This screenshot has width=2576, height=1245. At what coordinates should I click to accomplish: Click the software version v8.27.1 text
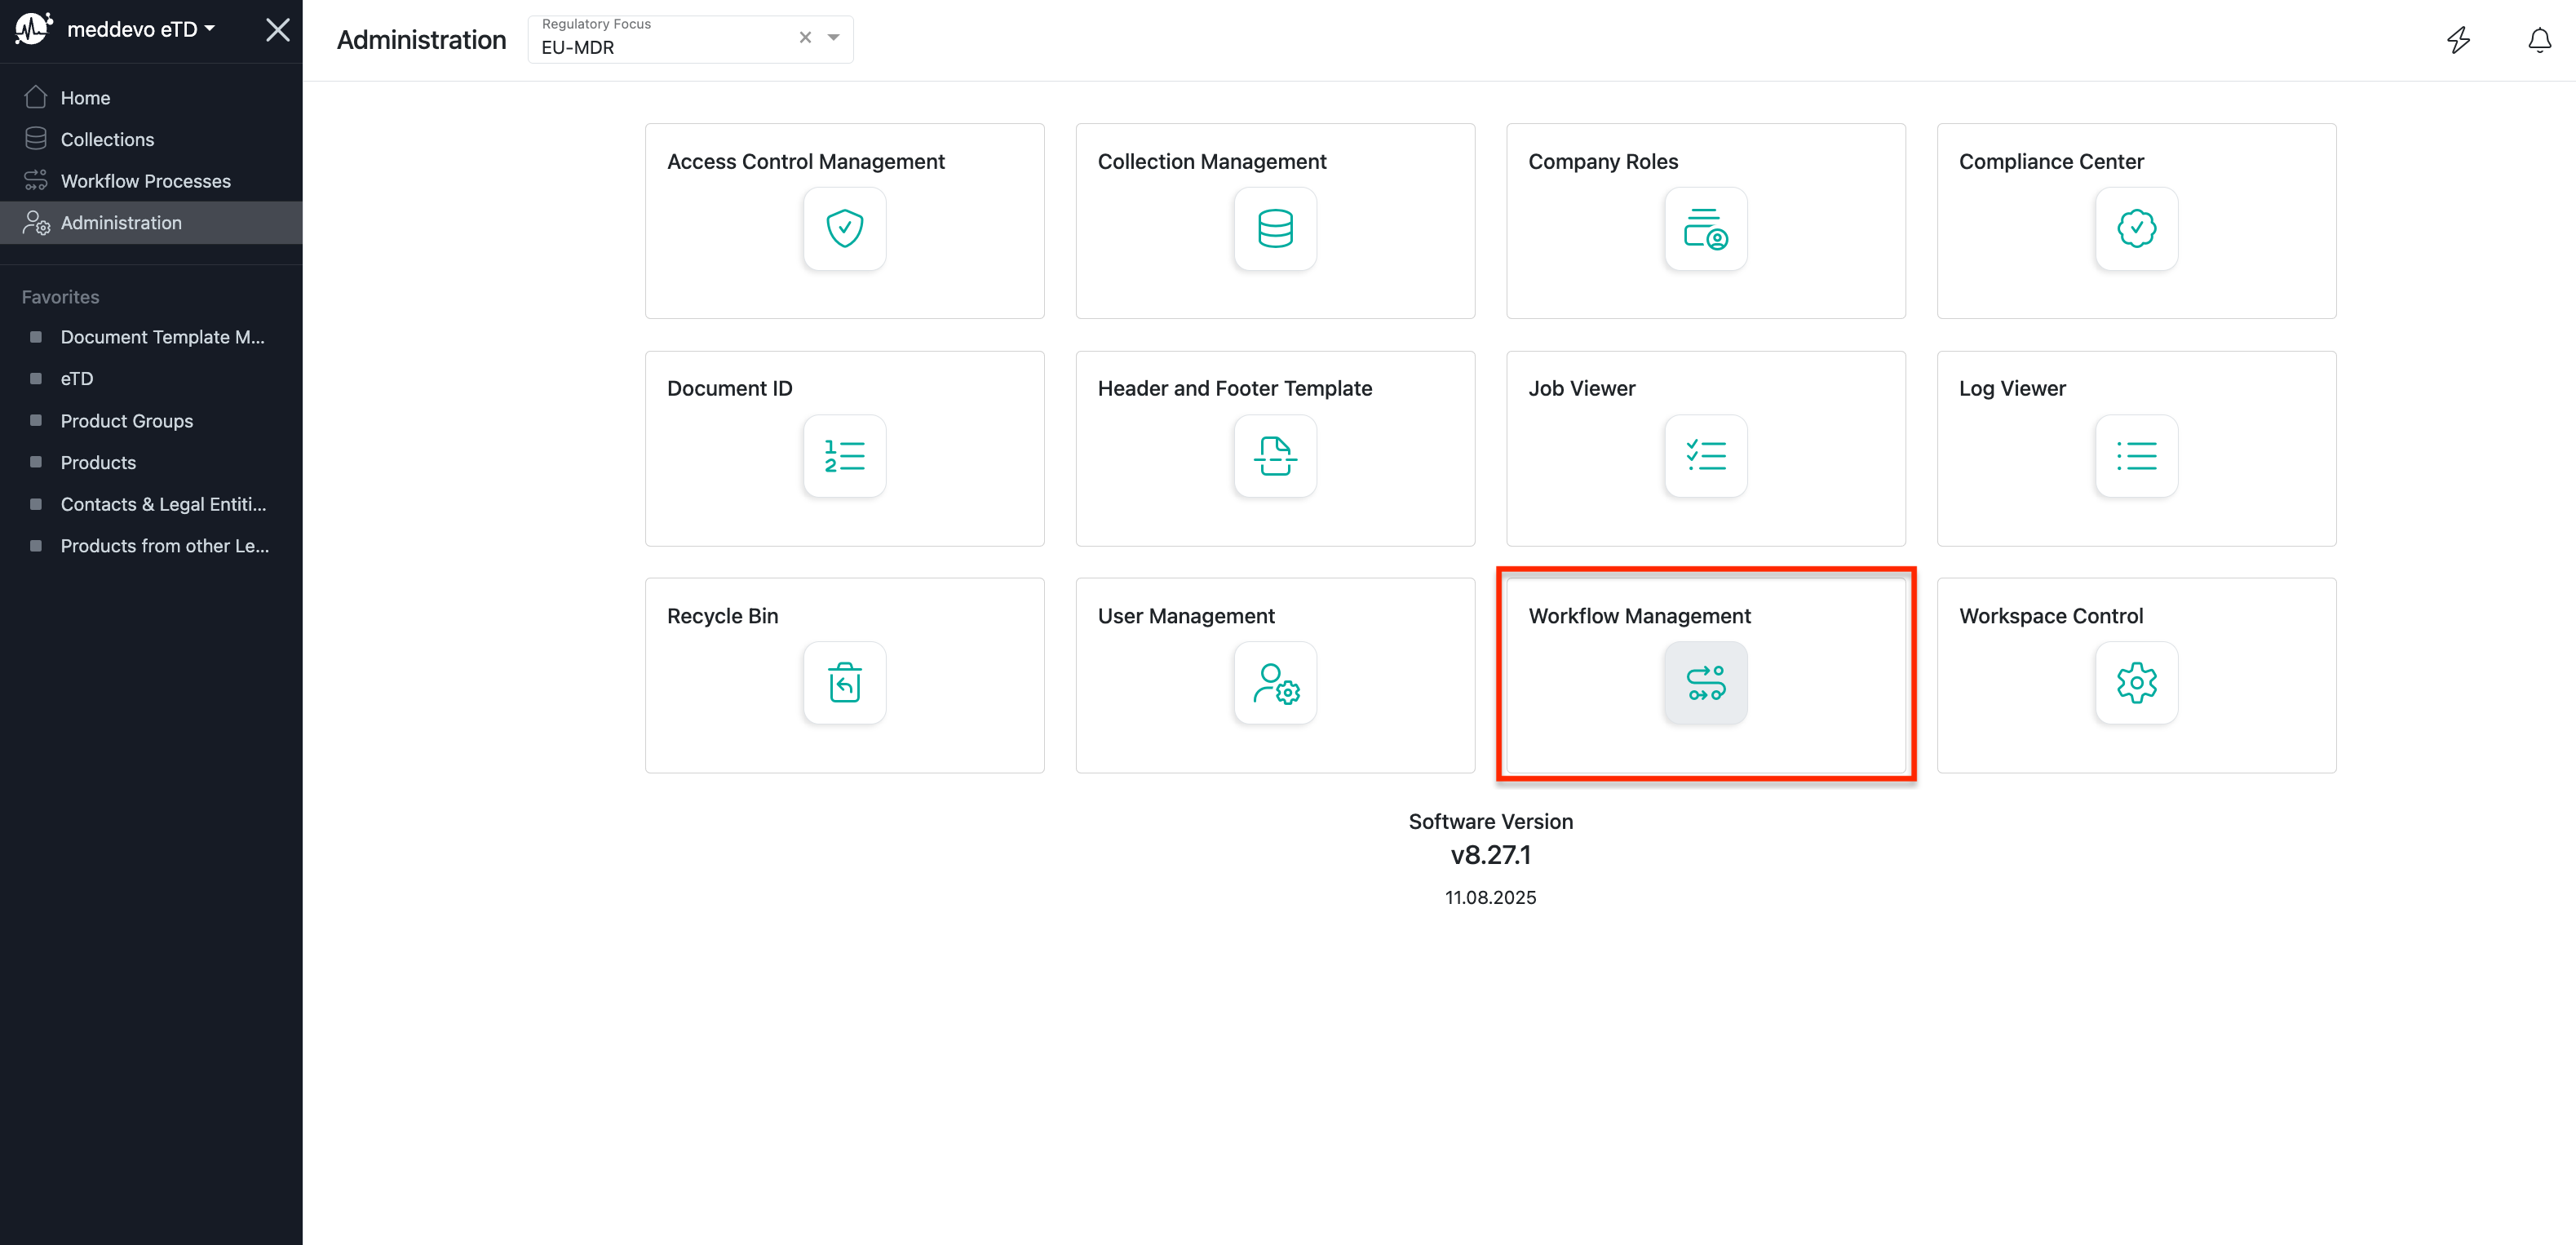[1490, 855]
